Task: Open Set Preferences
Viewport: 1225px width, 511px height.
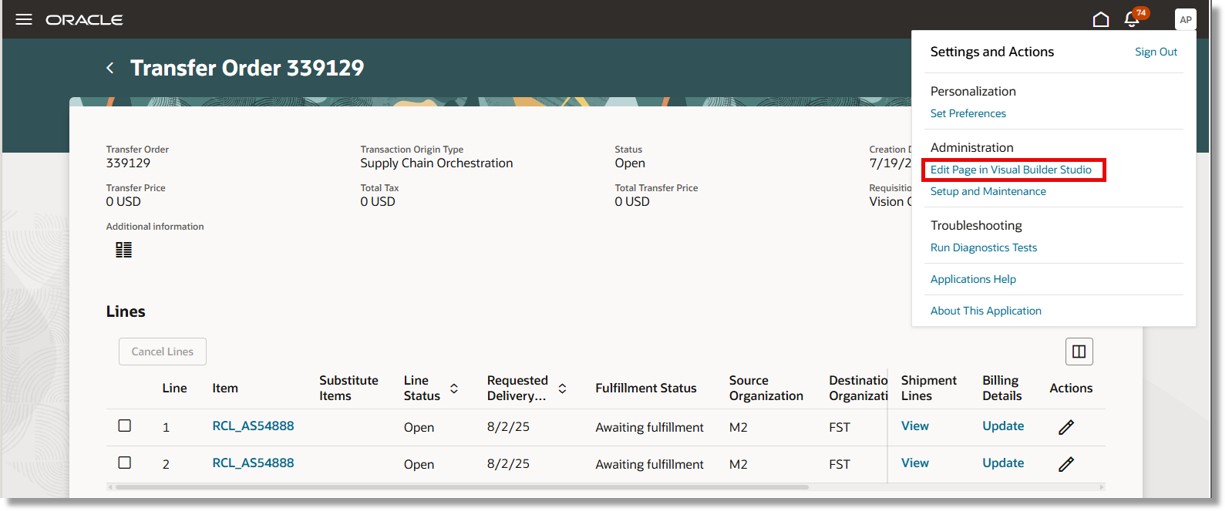Action: (968, 114)
